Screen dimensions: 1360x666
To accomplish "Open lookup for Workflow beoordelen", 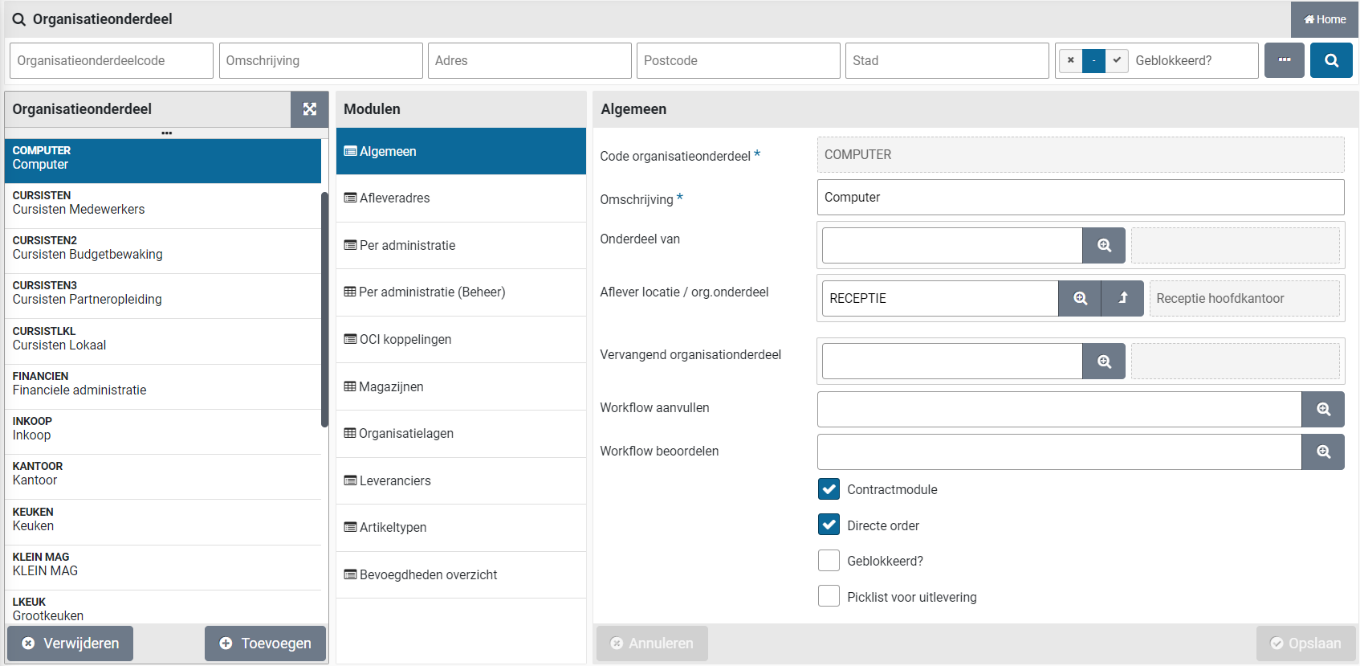I will 1323,452.
